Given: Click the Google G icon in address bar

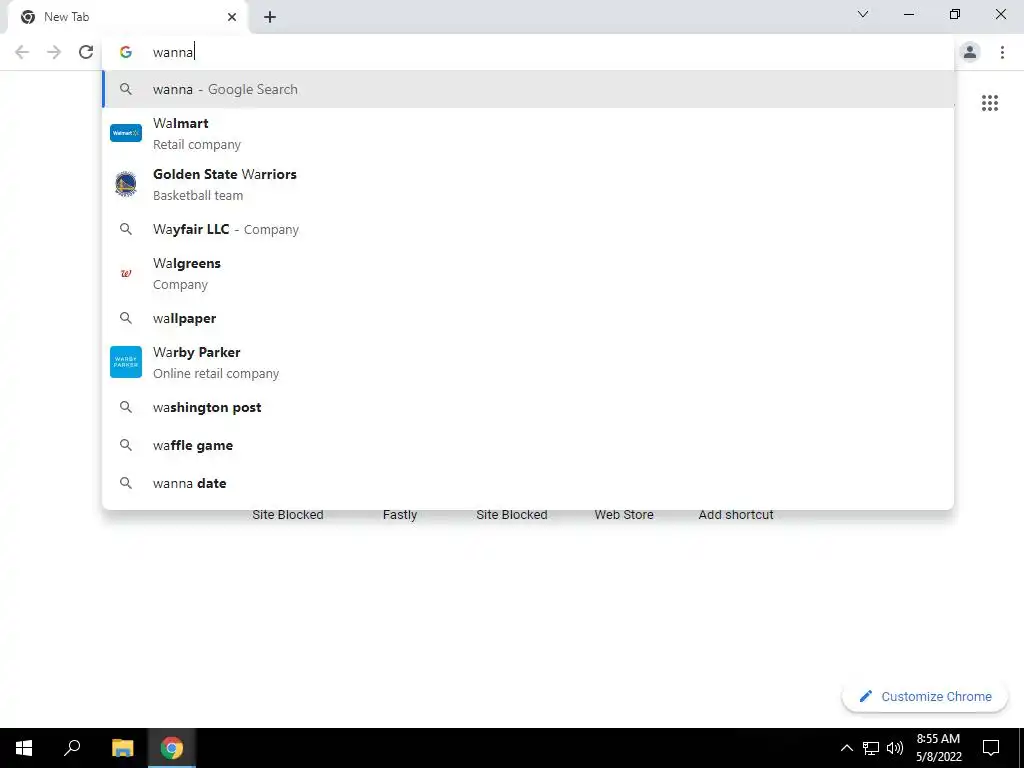Looking at the screenshot, I should (x=126, y=52).
